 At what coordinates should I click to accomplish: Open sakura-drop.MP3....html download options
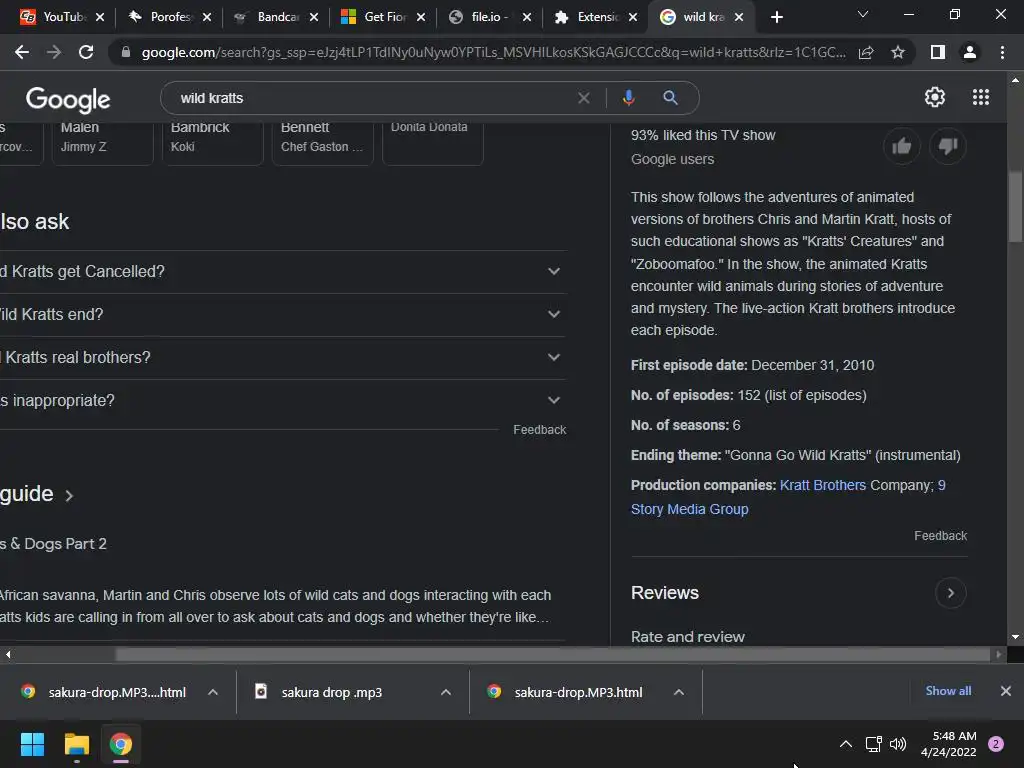[x=213, y=692]
